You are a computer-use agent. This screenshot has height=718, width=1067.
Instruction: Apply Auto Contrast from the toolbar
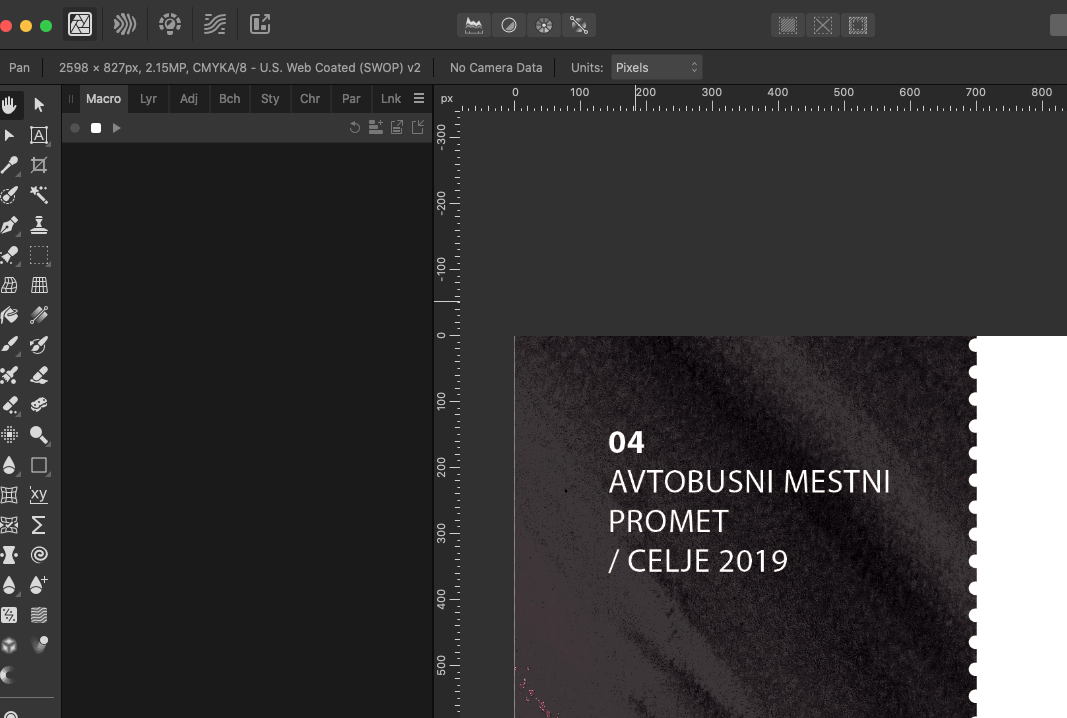(x=509, y=26)
